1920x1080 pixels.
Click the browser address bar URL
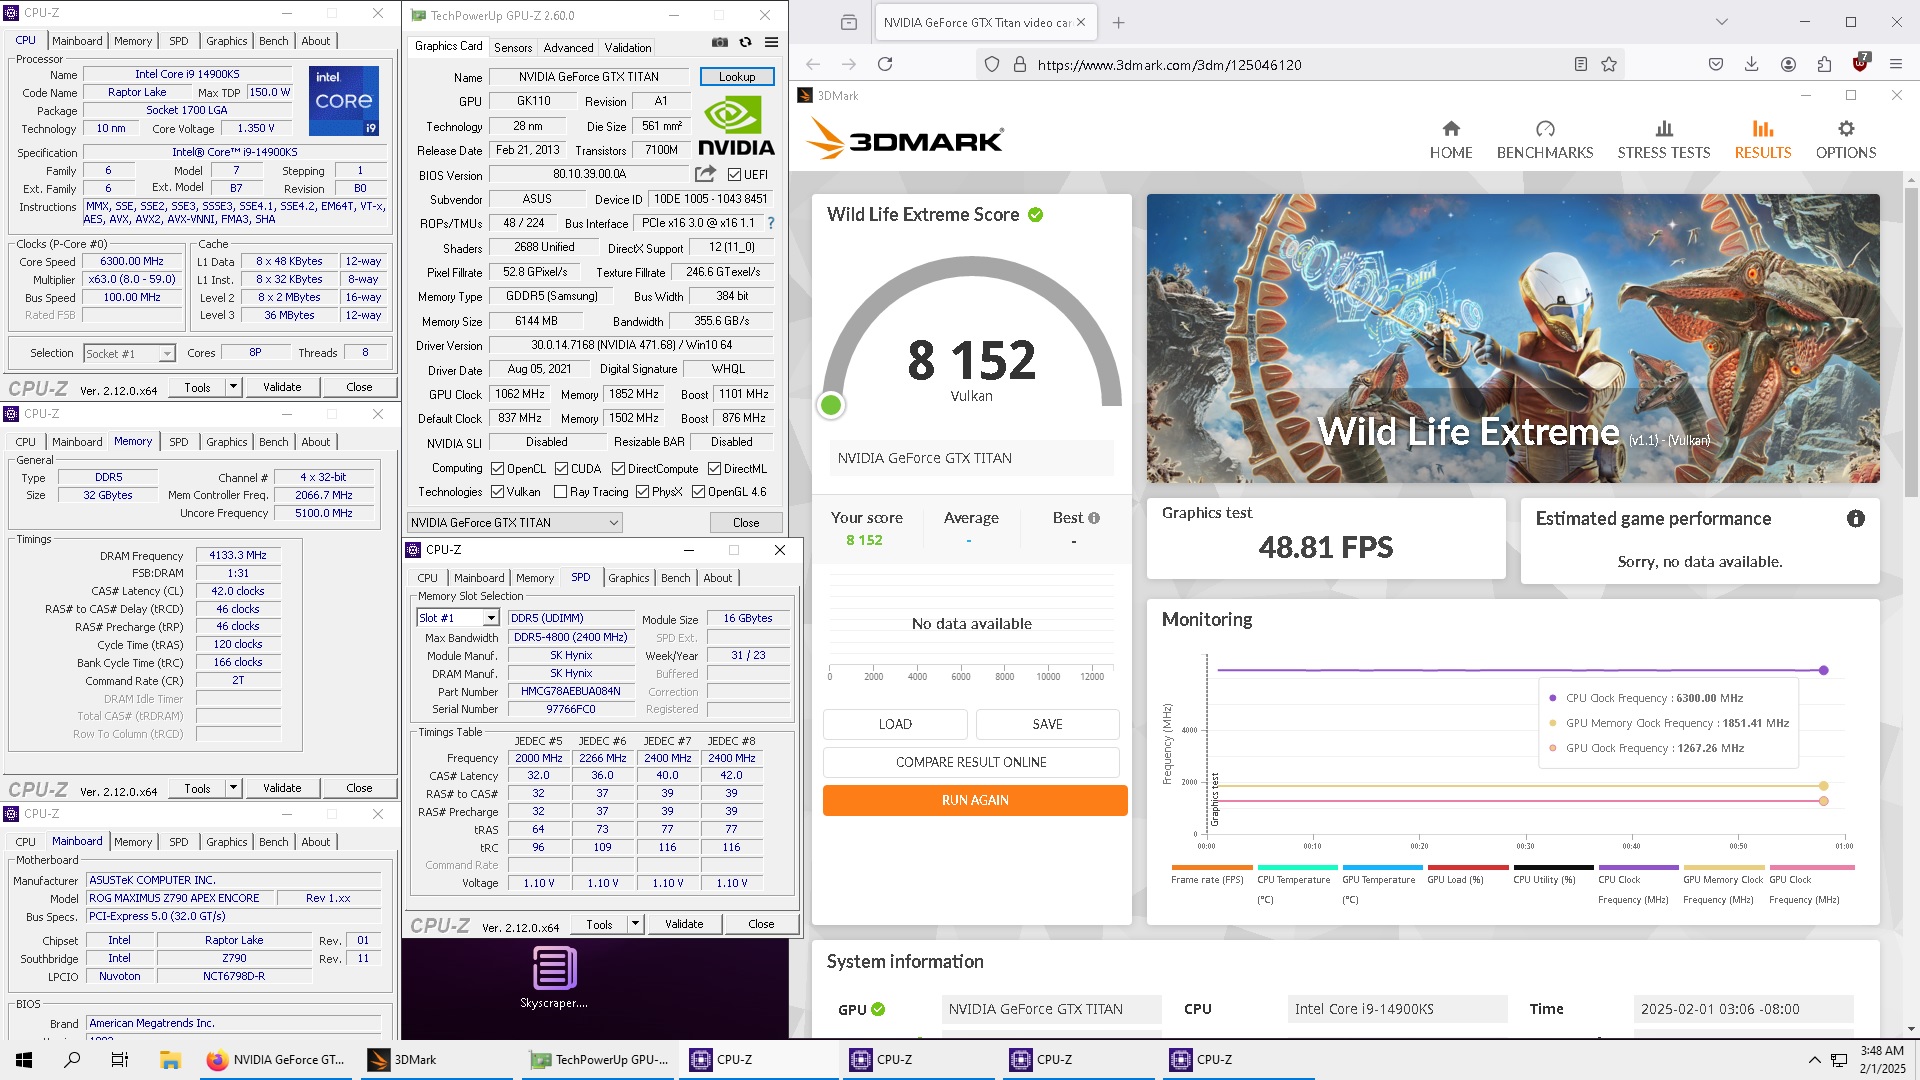click(1169, 64)
